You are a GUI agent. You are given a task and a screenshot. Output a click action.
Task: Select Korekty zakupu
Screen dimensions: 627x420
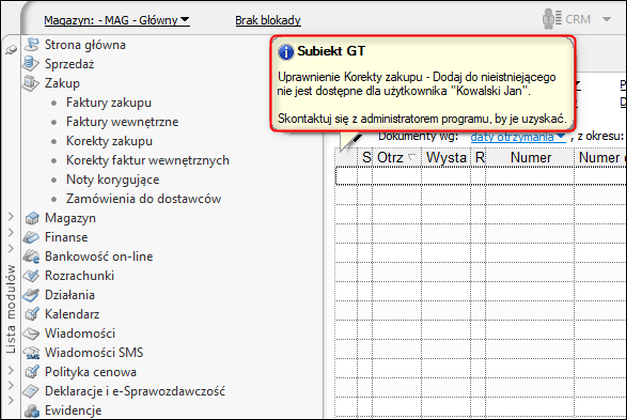point(109,141)
